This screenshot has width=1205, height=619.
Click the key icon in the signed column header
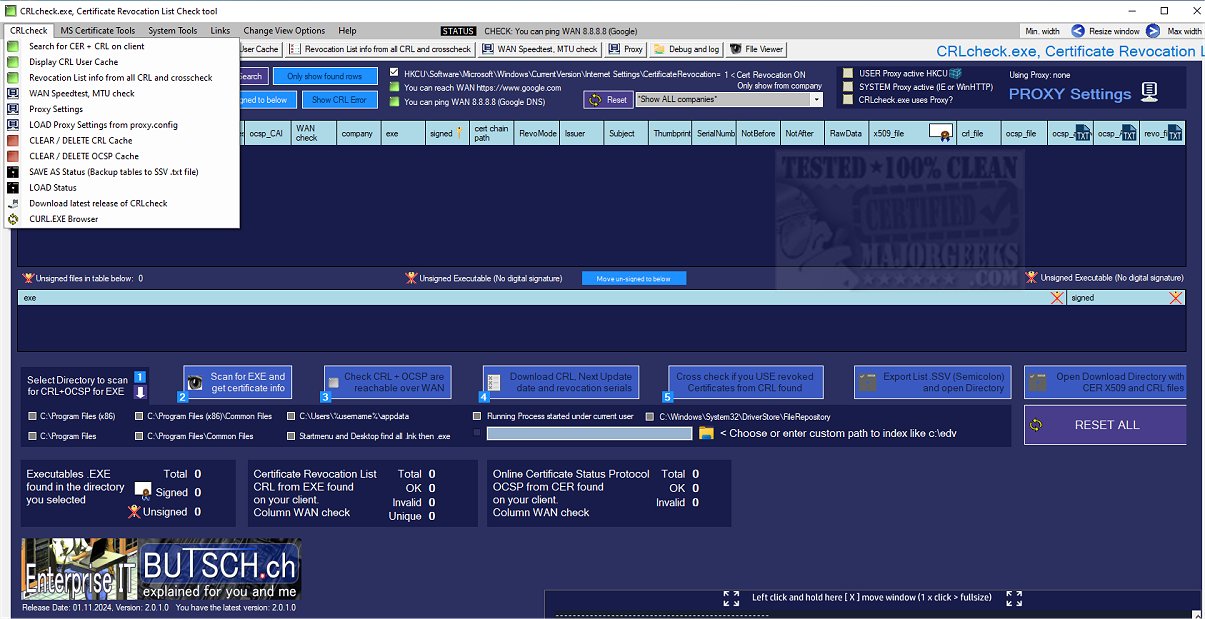(x=460, y=133)
